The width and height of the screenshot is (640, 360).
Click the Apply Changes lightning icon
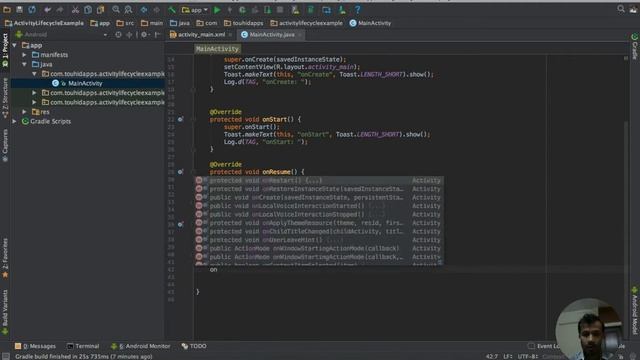(x=230, y=9)
